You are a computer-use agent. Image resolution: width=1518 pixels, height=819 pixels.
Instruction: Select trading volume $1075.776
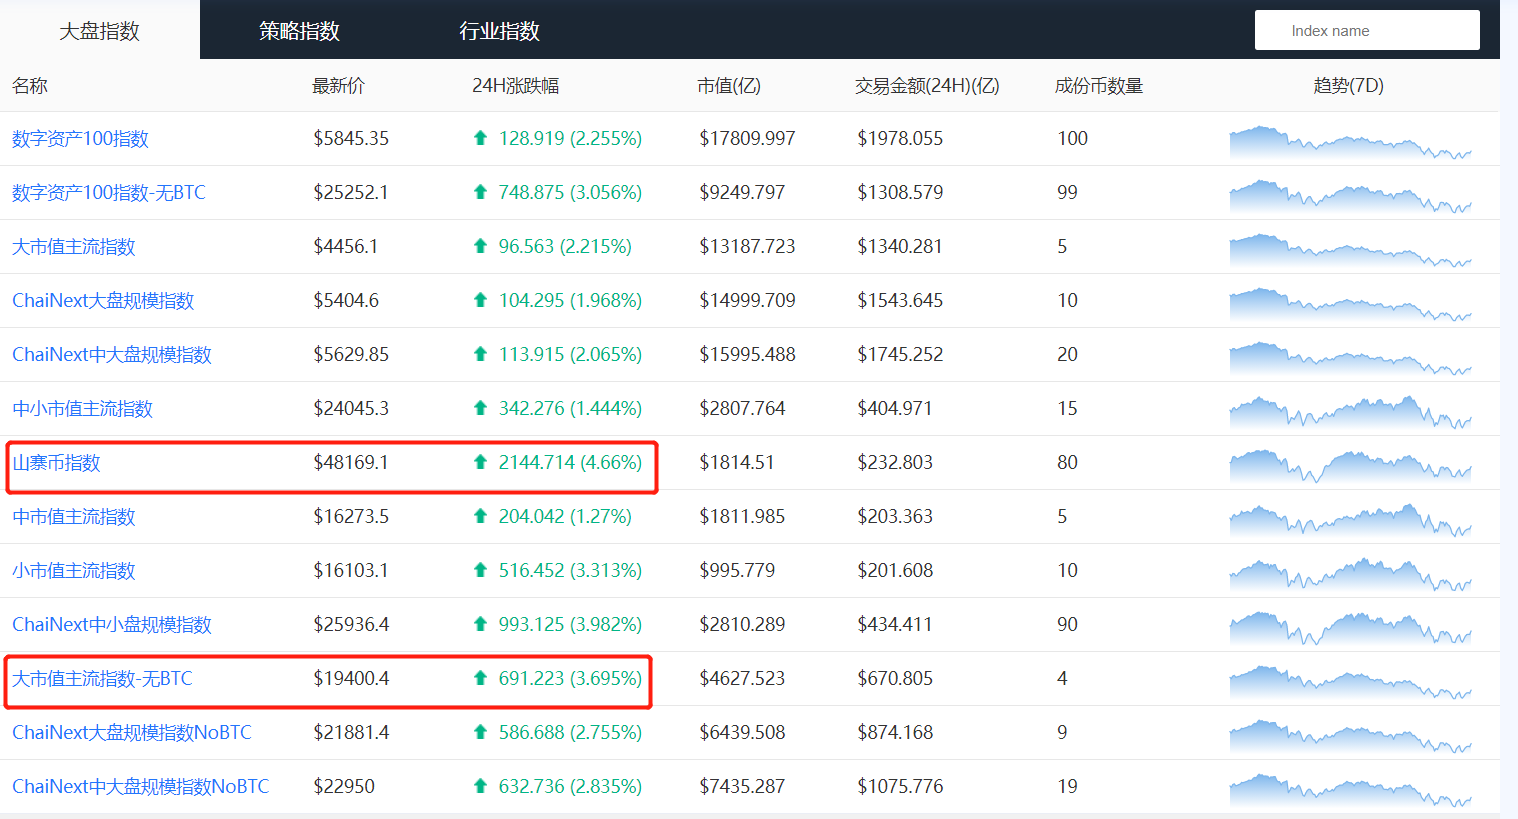(900, 786)
